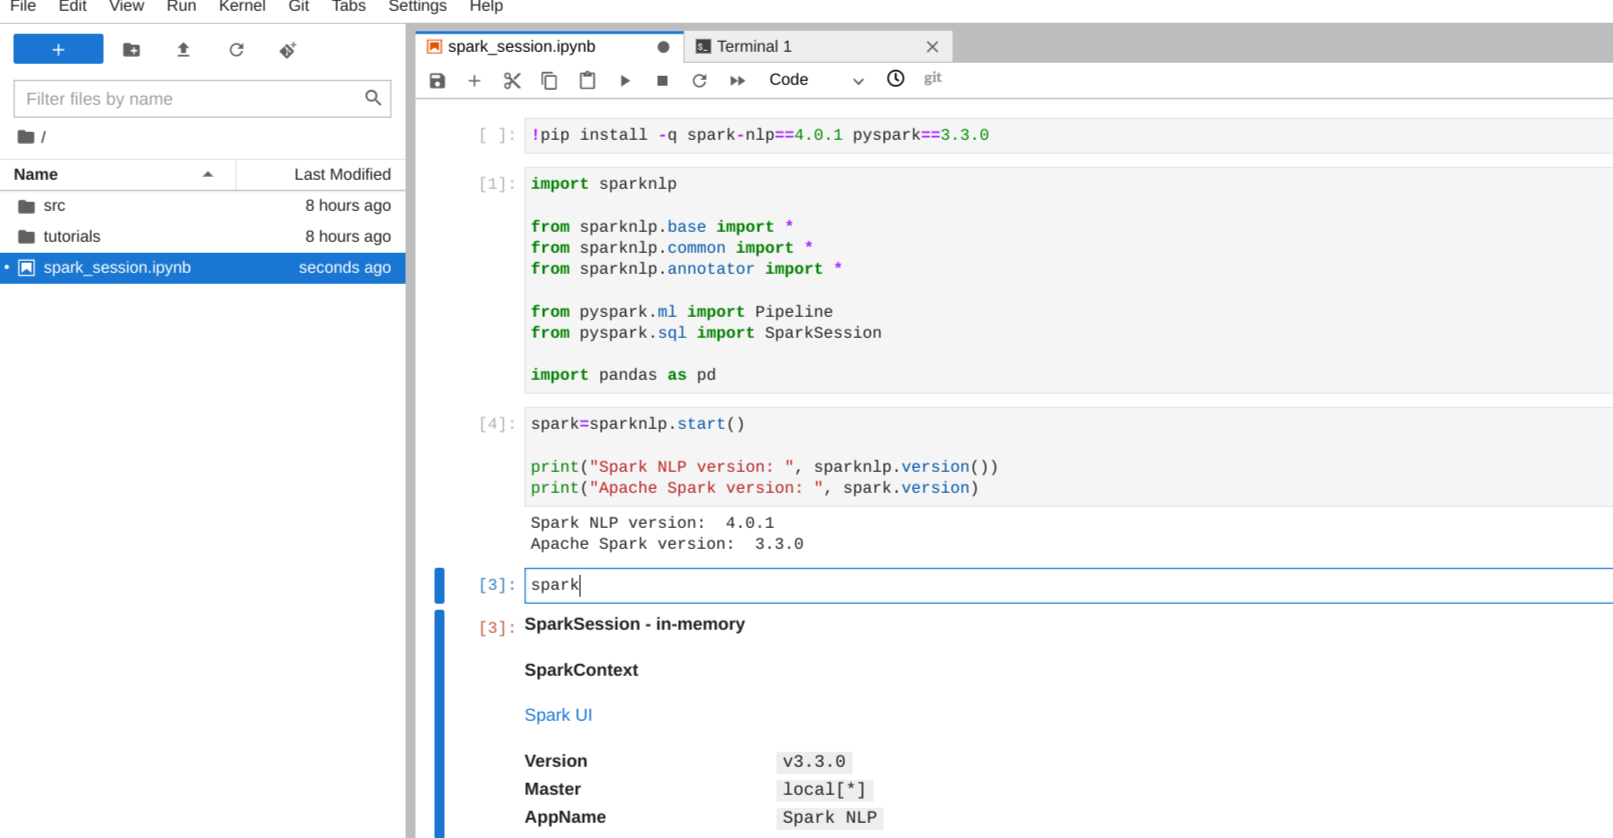
Task: Restart kernel and run all cells
Action: (x=737, y=80)
